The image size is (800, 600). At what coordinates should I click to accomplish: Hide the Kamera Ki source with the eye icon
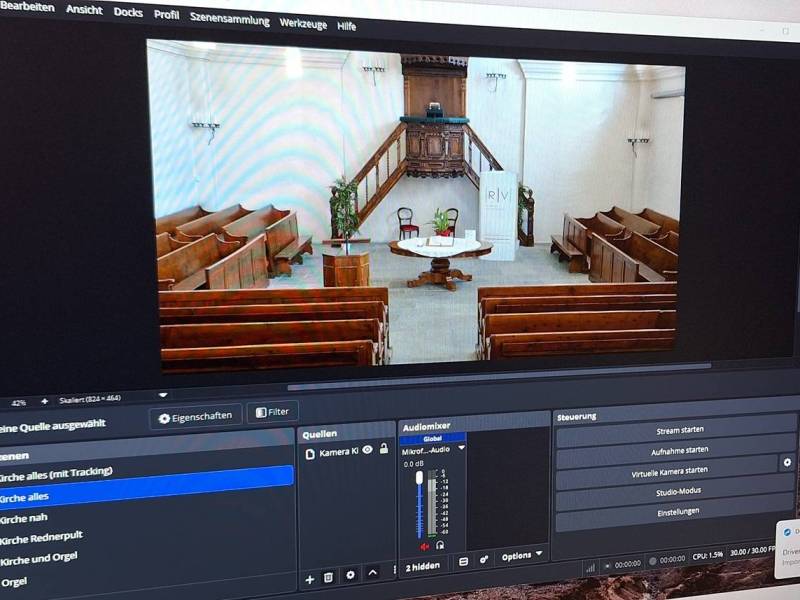[x=367, y=450]
